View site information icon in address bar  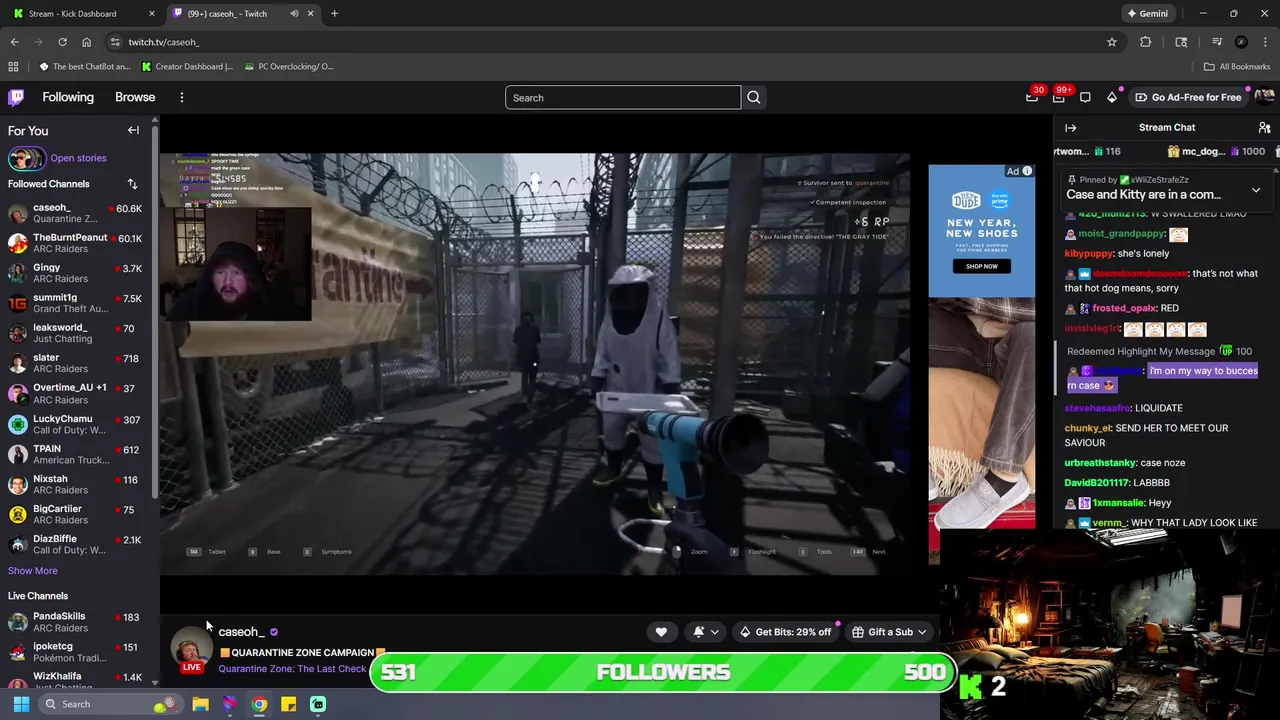pyautogui.click(x=115, y=42)
